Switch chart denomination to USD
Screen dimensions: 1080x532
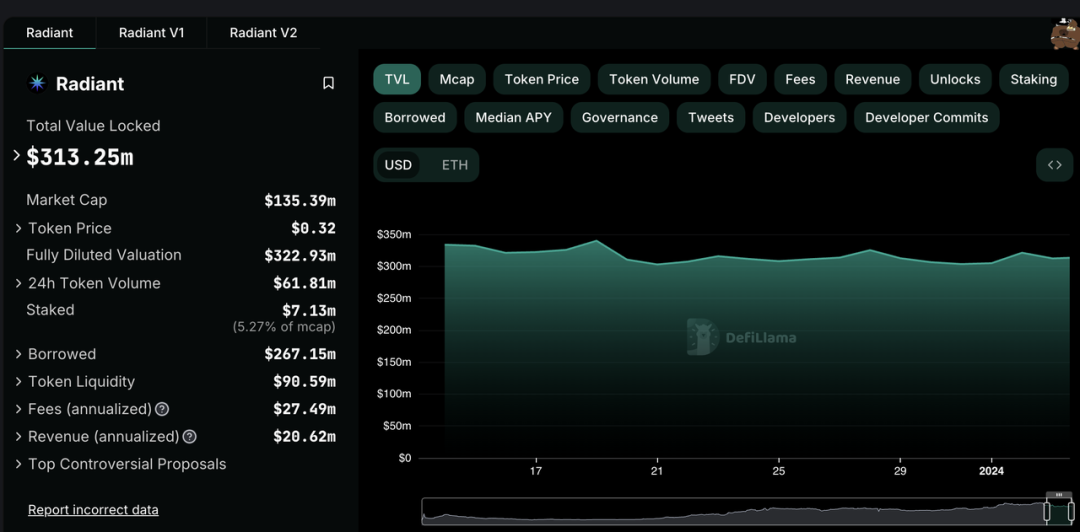point(398,165)
